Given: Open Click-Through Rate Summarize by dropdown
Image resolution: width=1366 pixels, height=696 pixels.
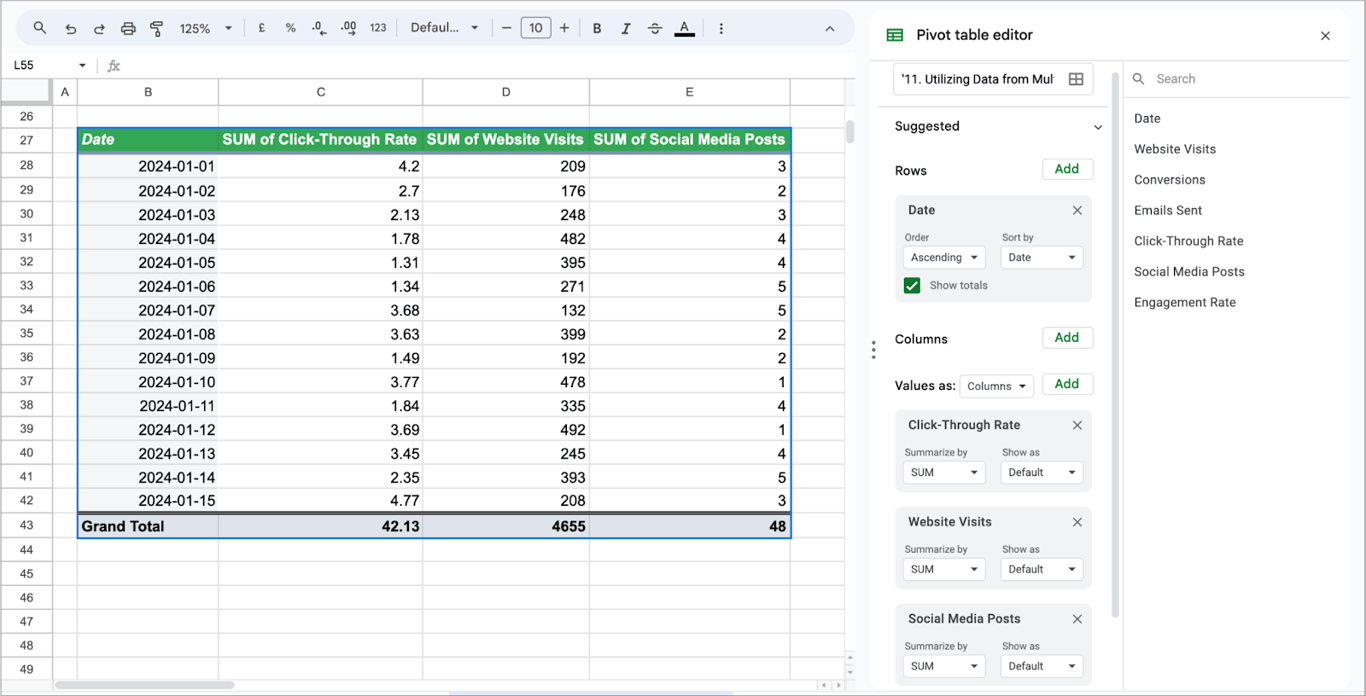Looking at the screenshot, I should (x=944, y=472).
